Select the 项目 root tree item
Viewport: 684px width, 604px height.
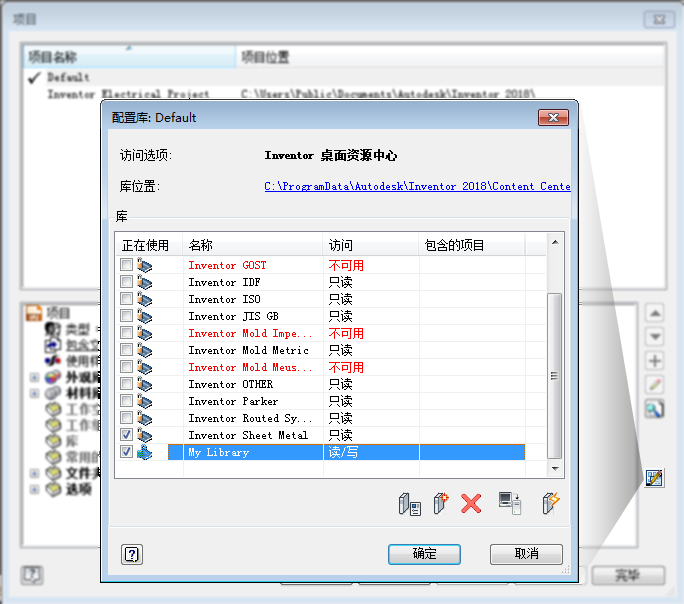58,313
